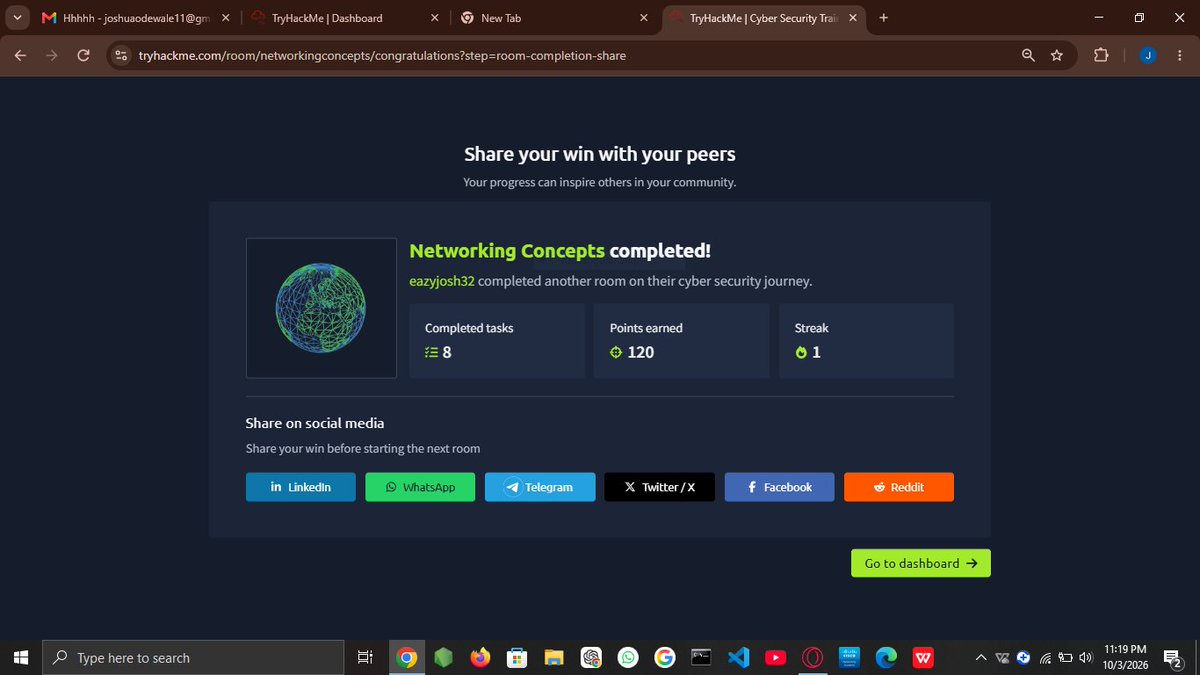Go to dashboard button
Screen dimensions: 1200x675
click(x=921, y=563)
